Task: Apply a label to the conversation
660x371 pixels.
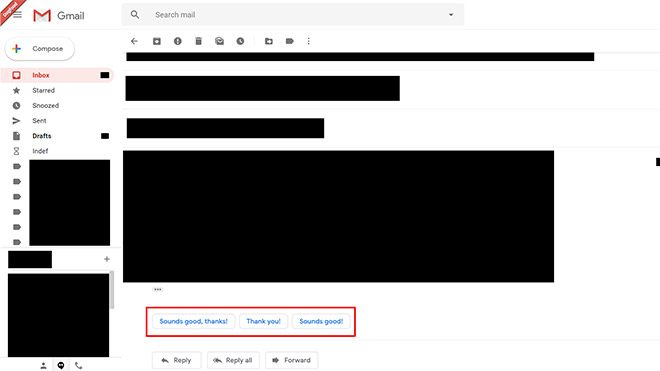Action: pos(290,41)
